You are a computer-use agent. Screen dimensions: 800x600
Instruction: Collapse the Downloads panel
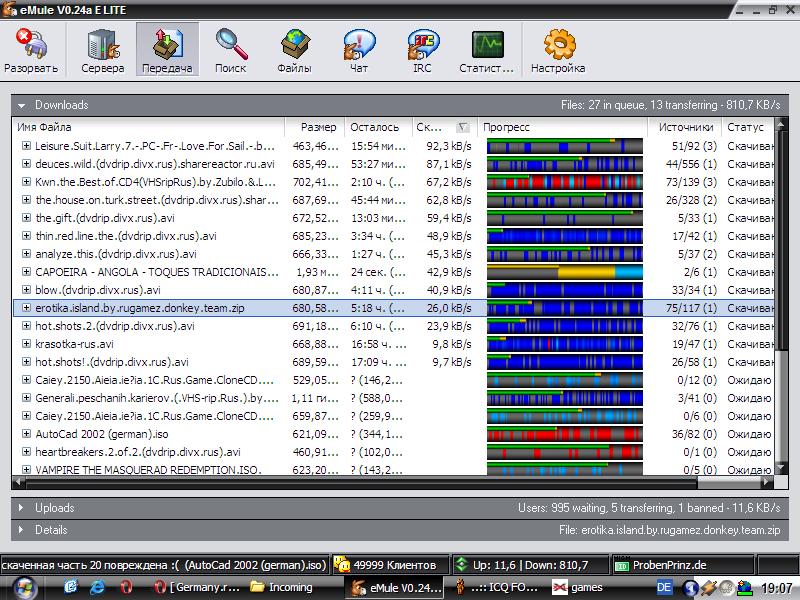pyautogui.click(x=21, y=106)
